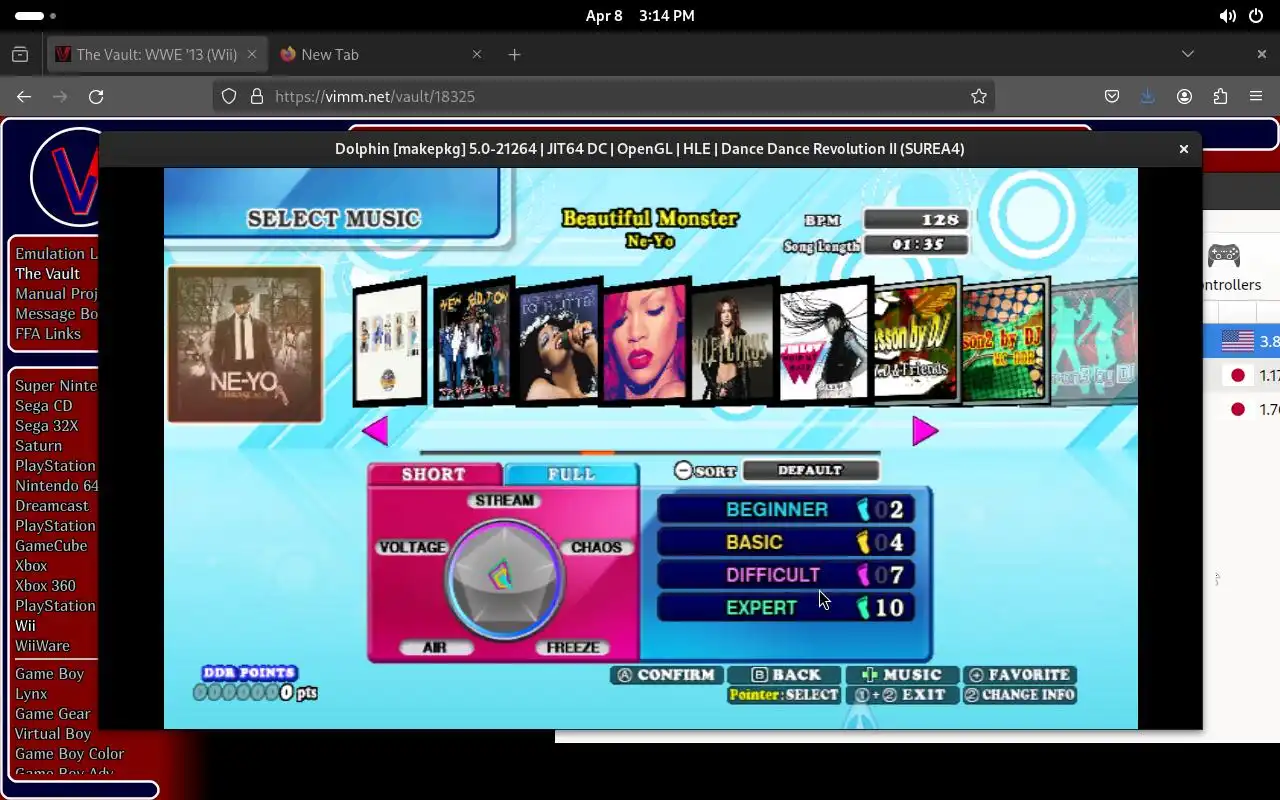The height and width of the screenshot is (800, 1280).
Task: Switch to the FULL tab
Action: 571,474
